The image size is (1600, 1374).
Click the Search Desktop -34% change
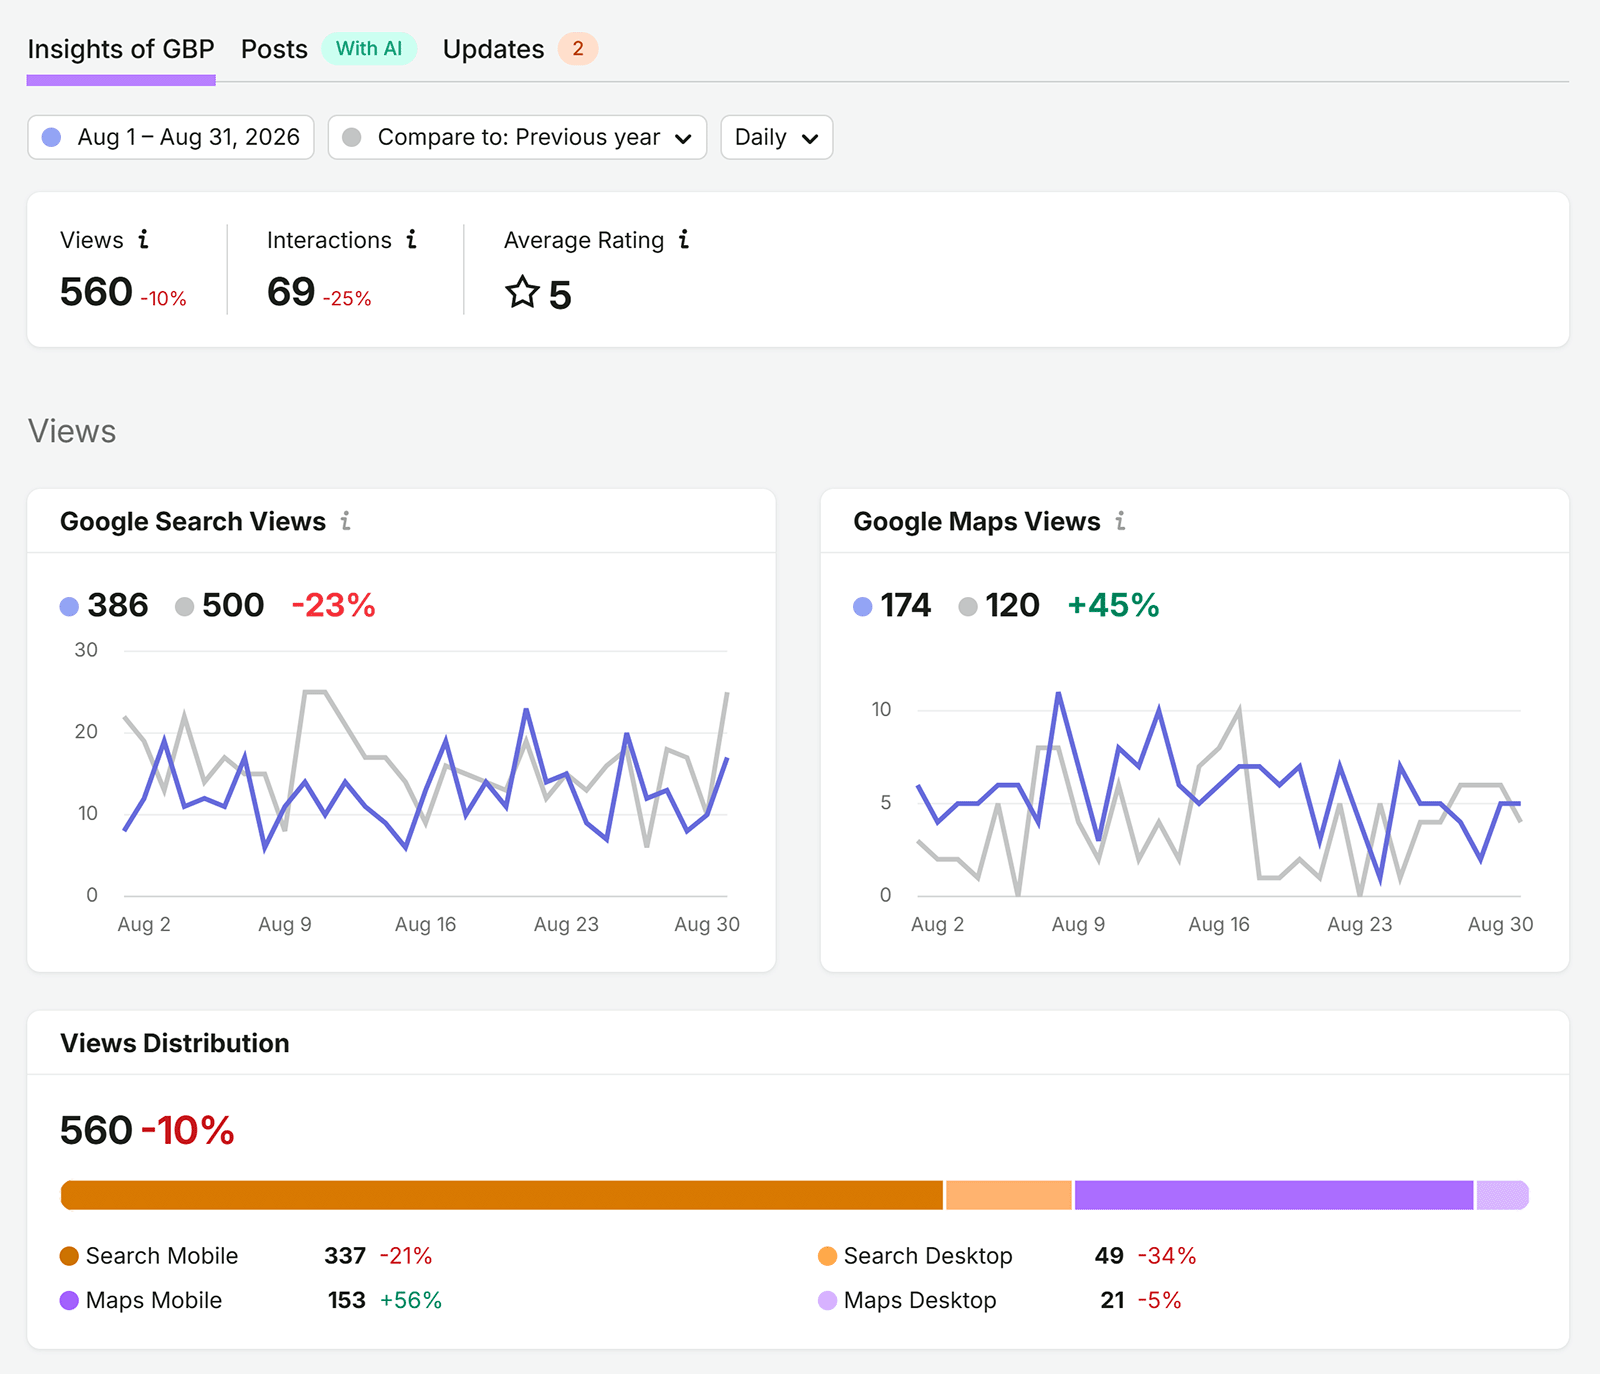pyautogui.click(x=1167, y=1256)
